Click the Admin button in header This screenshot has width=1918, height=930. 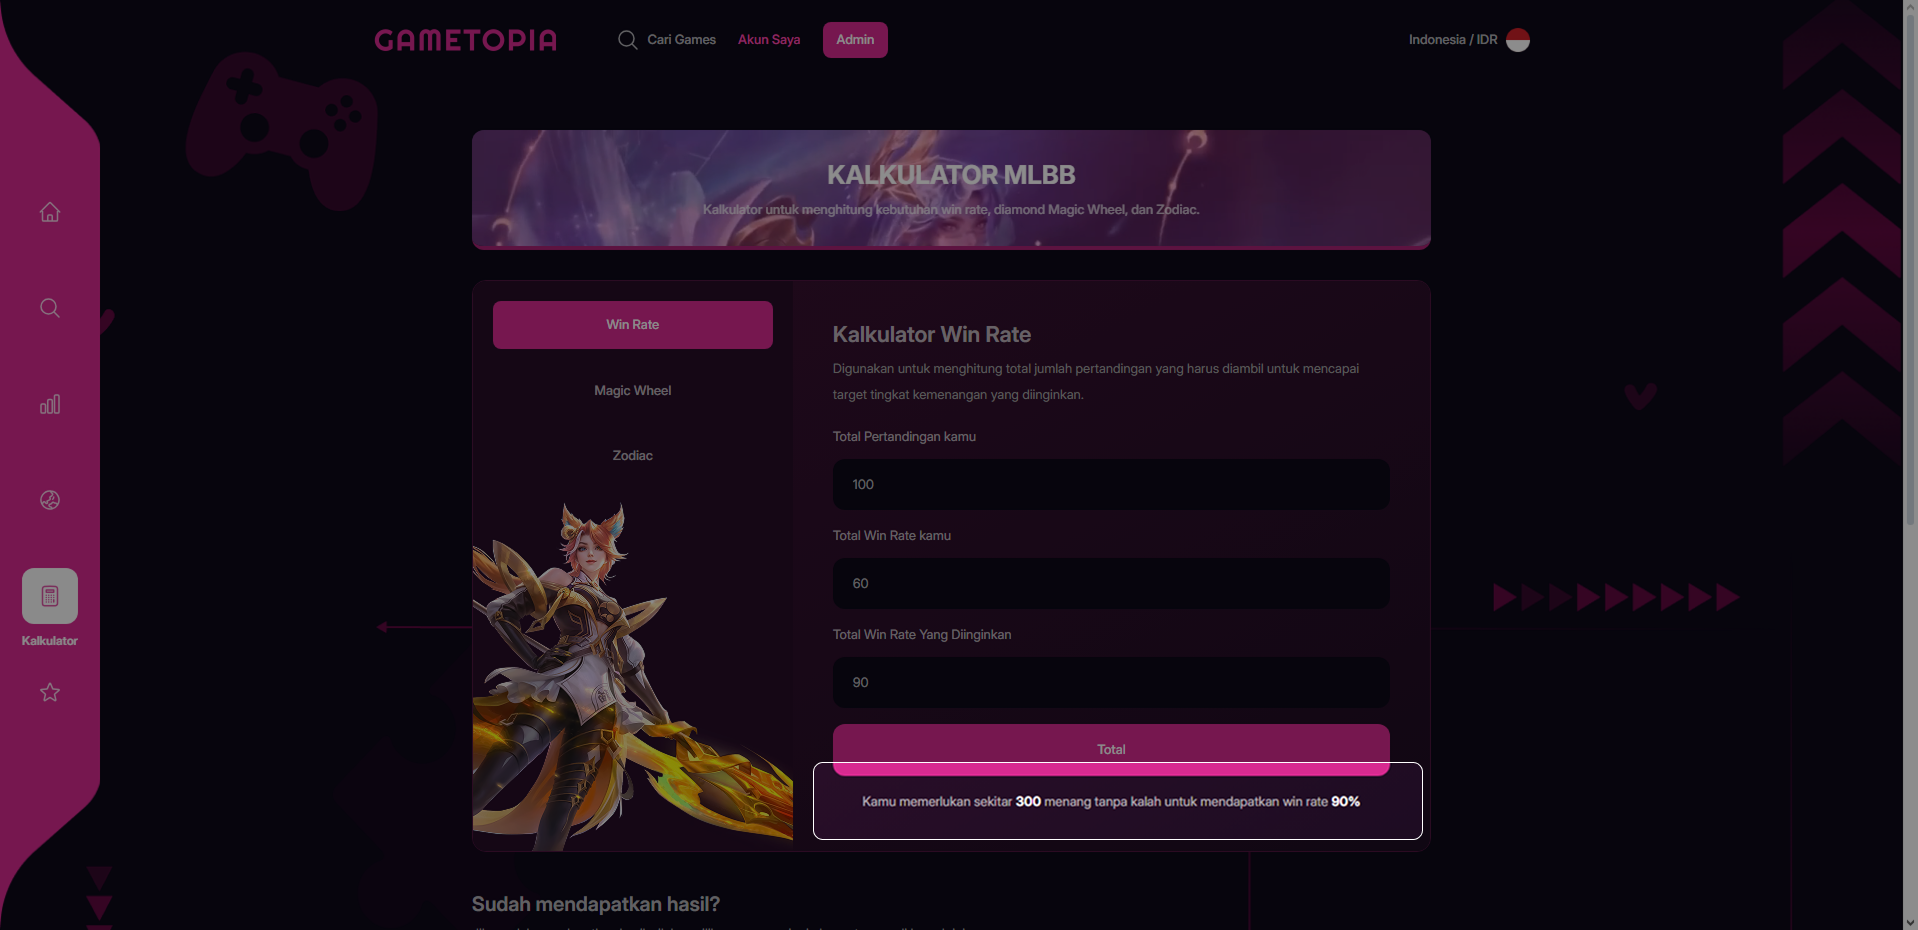coord(855,40)
